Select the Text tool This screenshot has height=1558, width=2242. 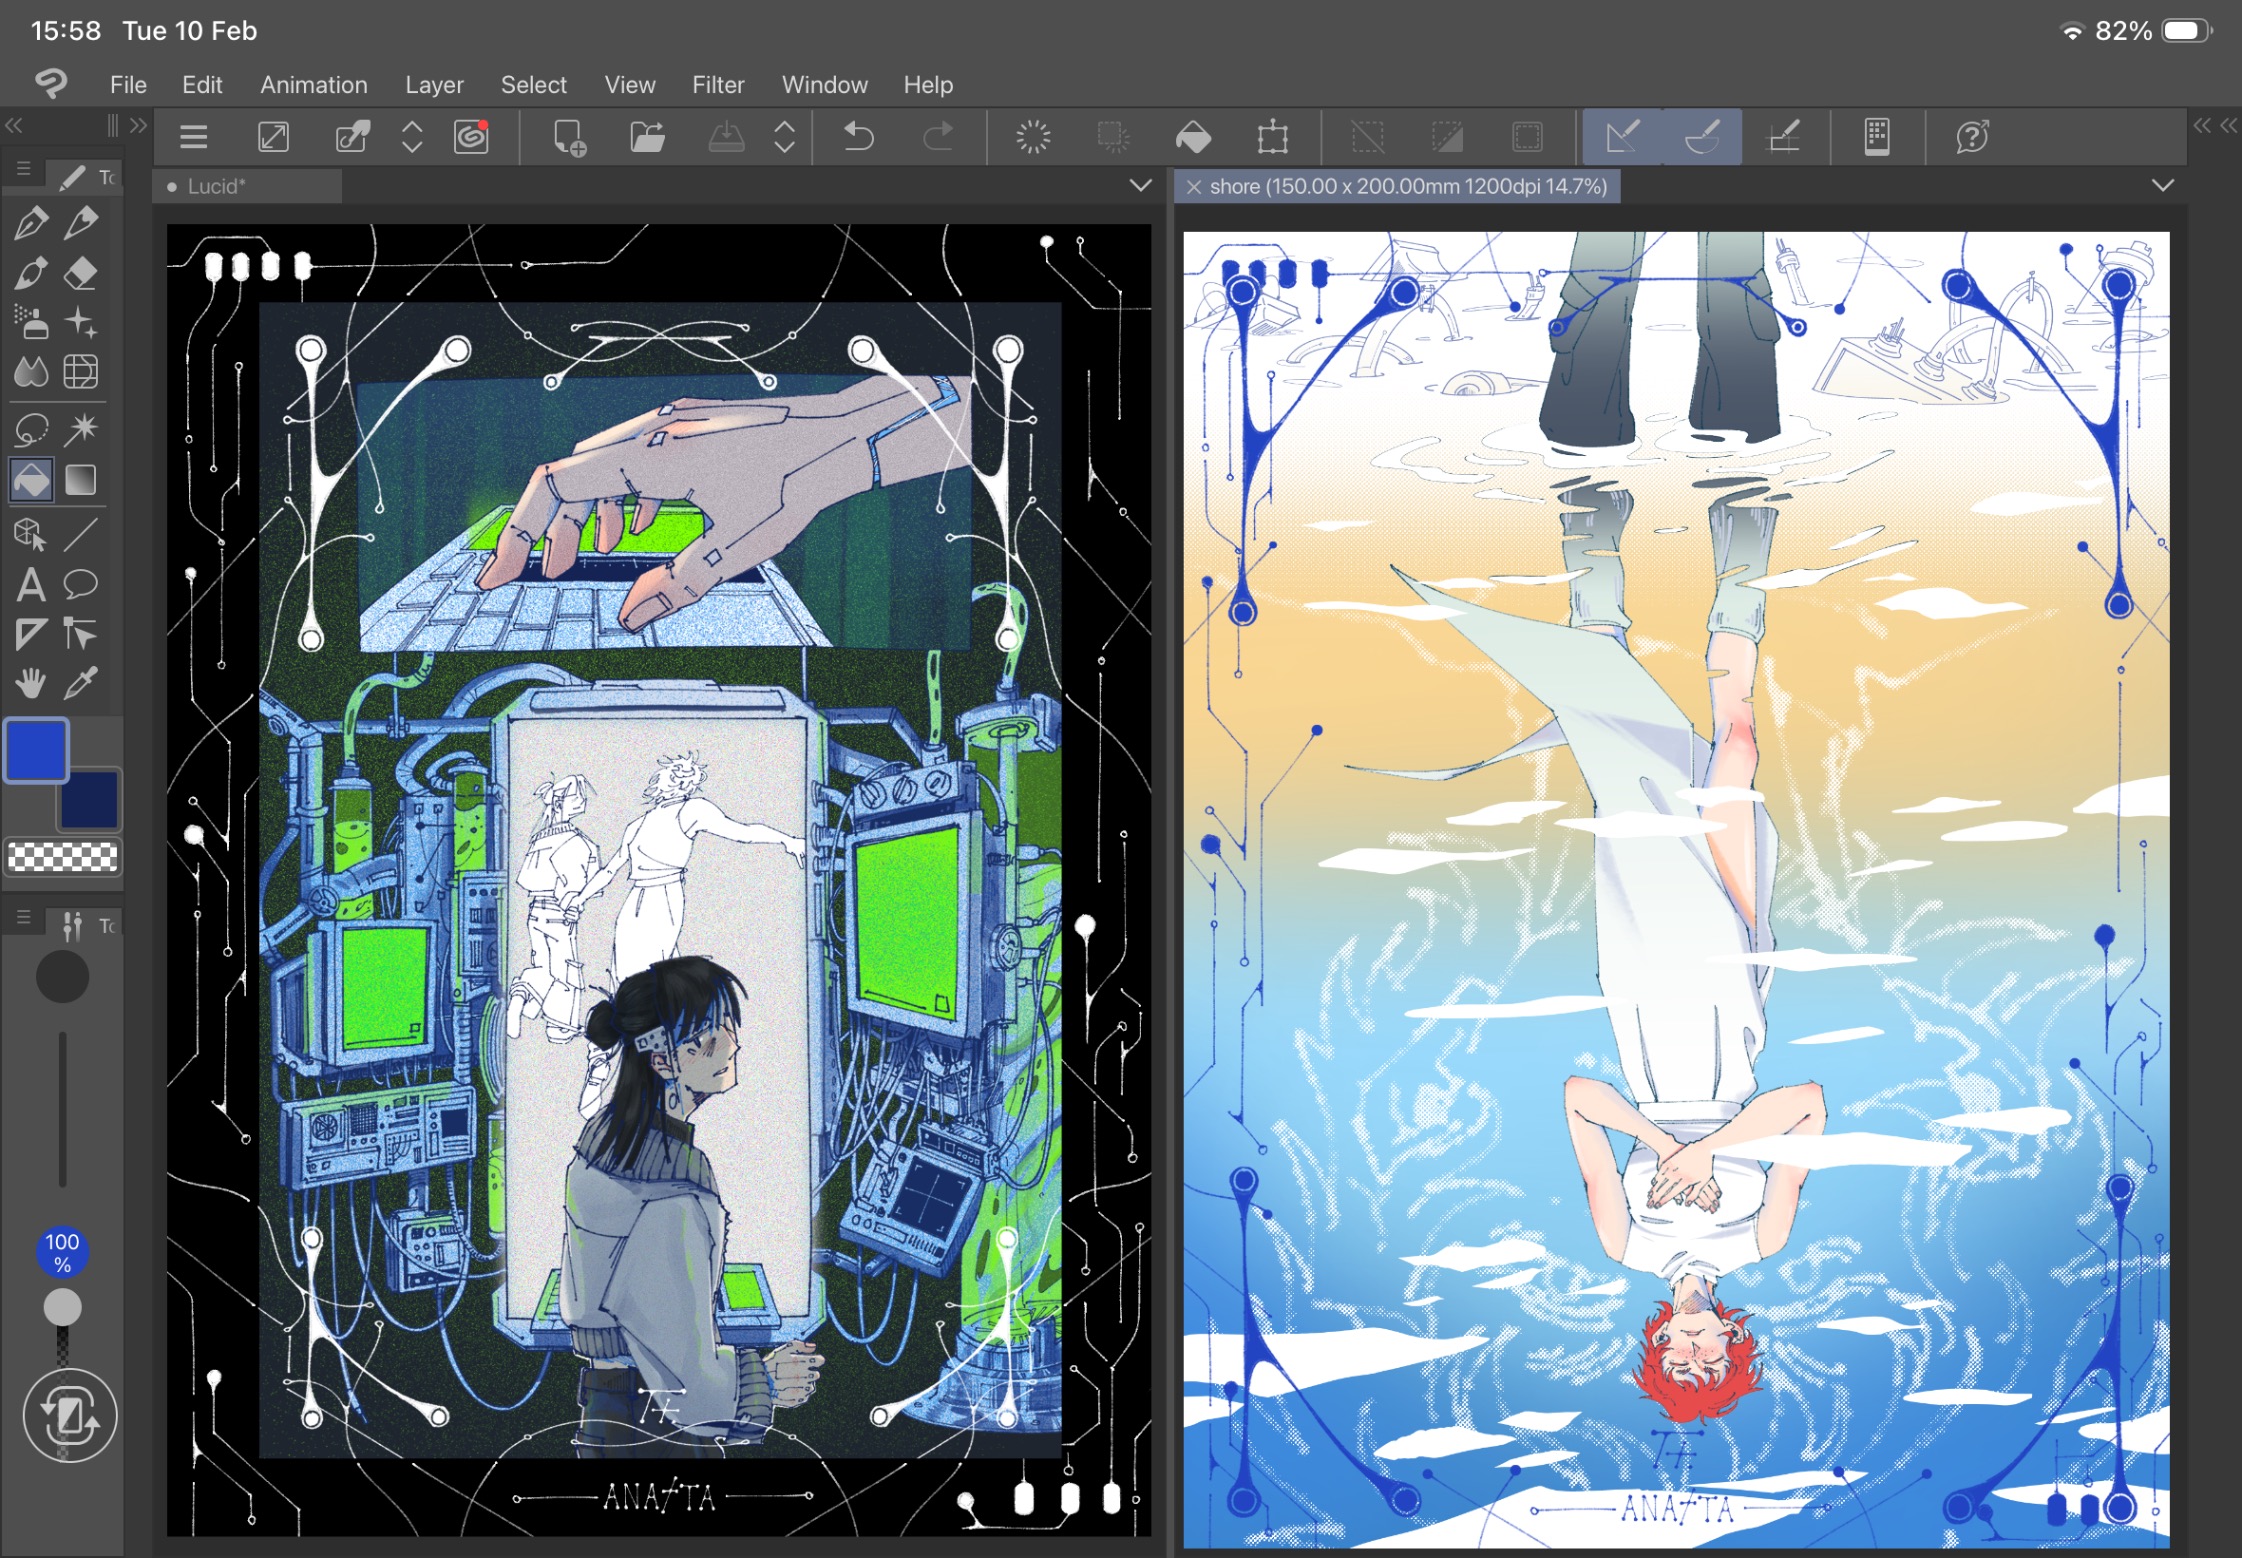click(x=31, y=584)
